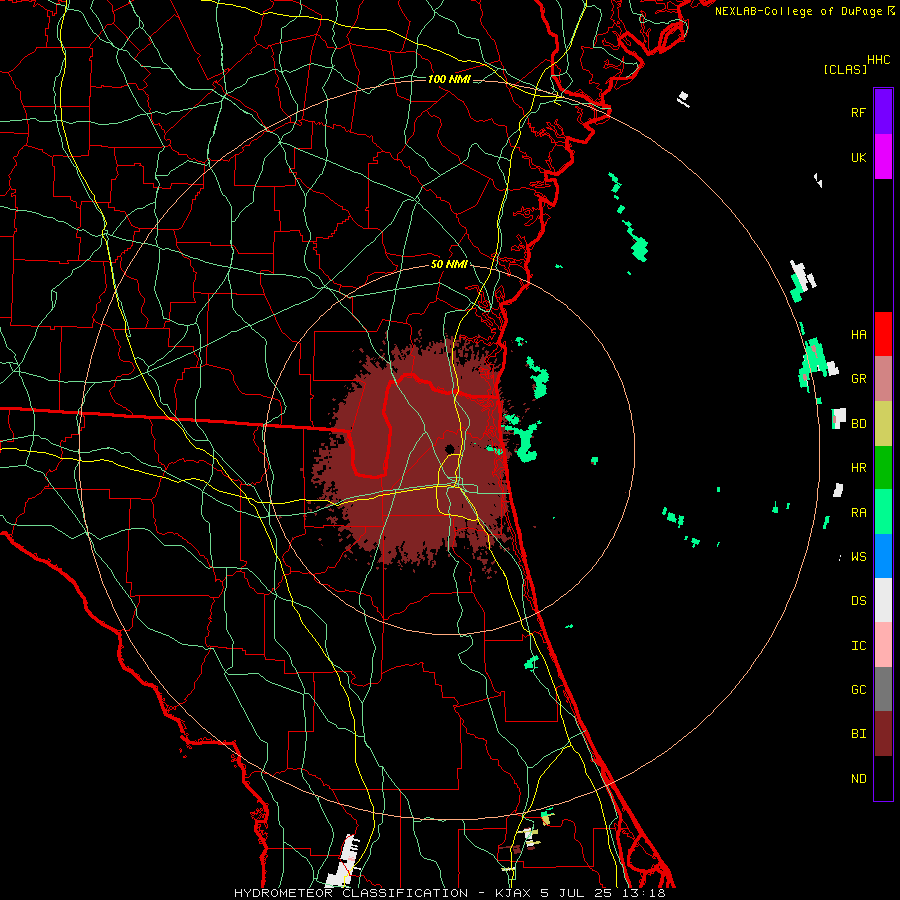Click the DS white legend swatch

(883, 600)
